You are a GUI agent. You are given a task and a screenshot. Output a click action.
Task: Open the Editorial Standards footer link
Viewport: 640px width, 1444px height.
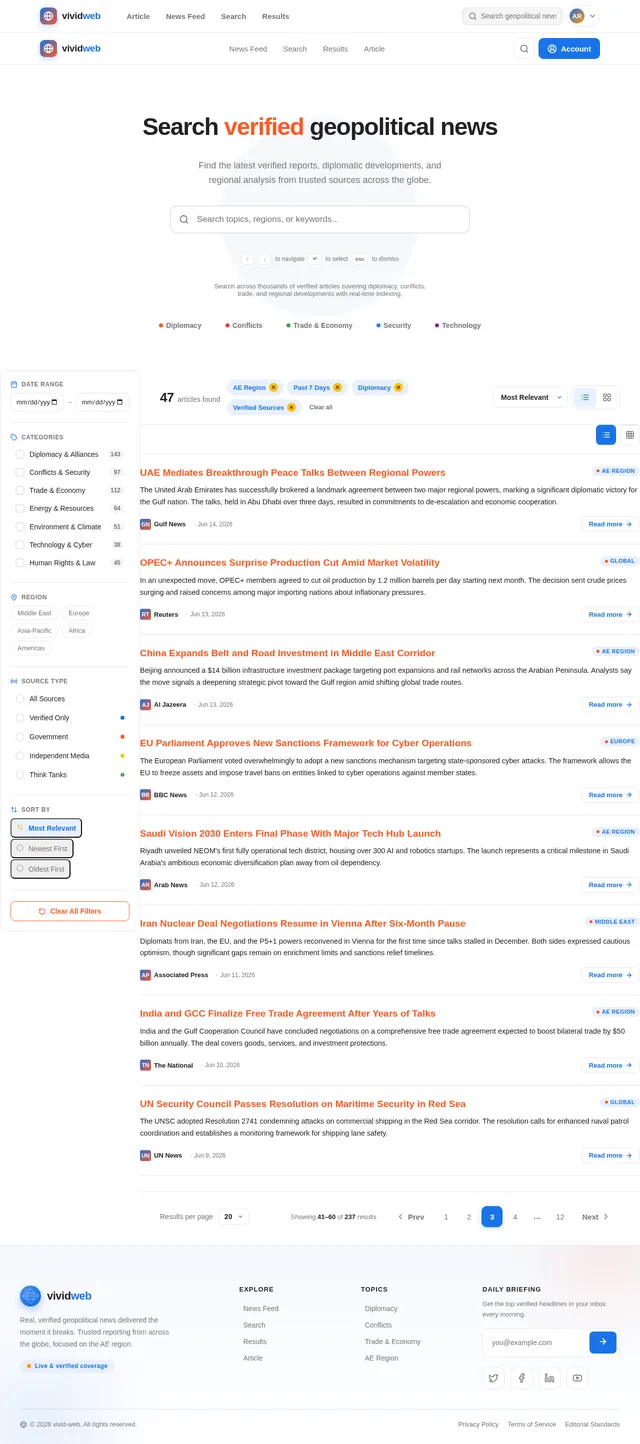pos(592,1424)
